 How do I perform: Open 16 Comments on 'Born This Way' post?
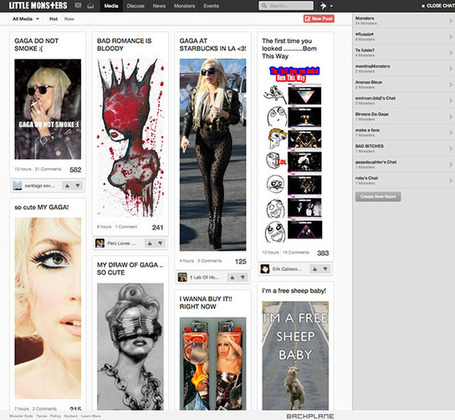click(x=296, y=252)
